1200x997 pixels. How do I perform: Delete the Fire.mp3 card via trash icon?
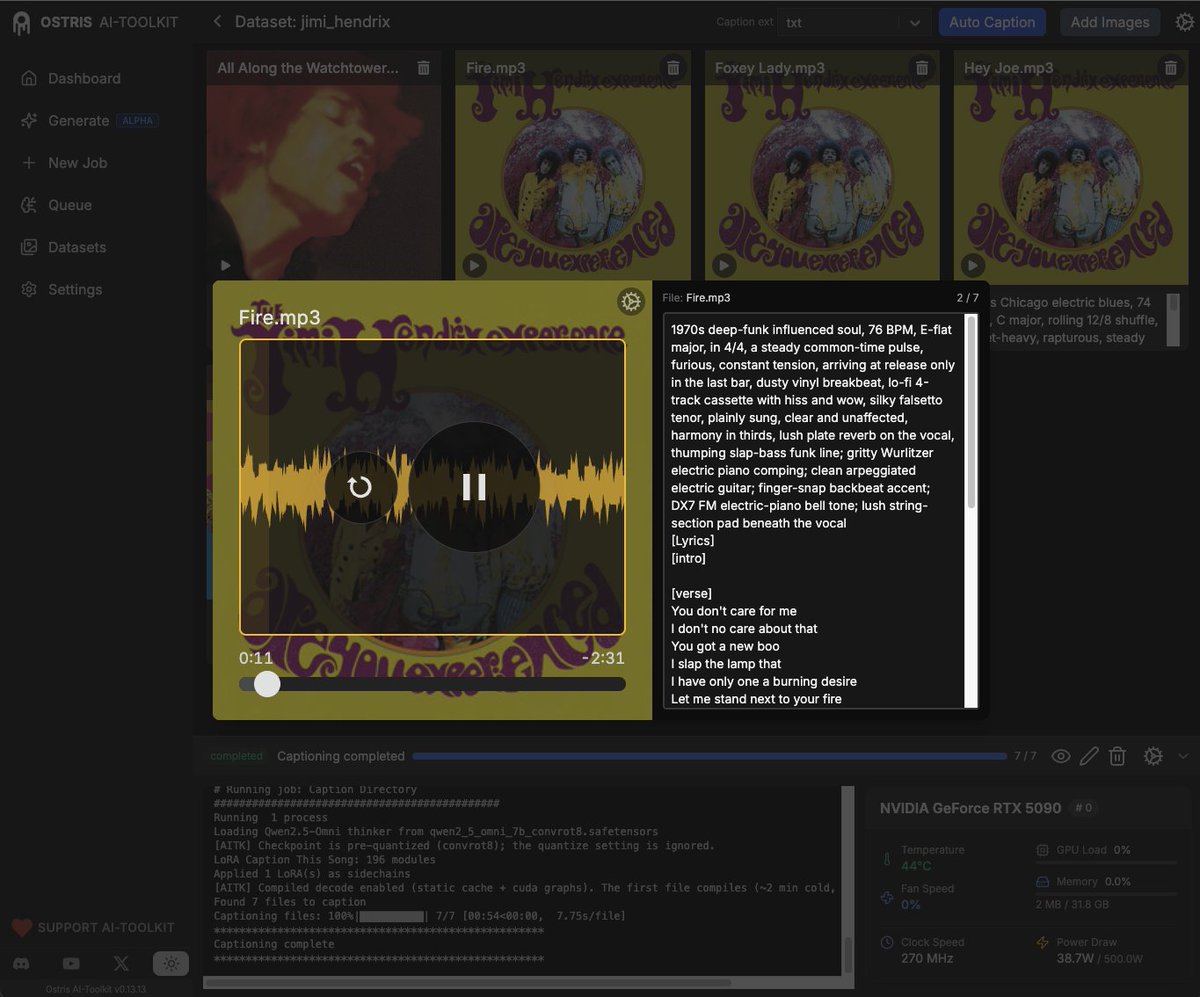pyautogui.click(x=673, y=68)
